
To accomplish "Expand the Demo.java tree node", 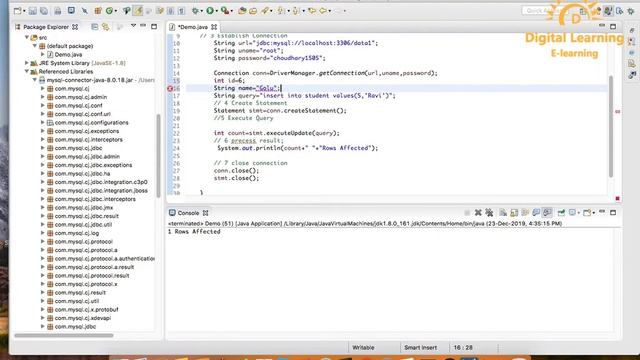I will click(42, 54).
